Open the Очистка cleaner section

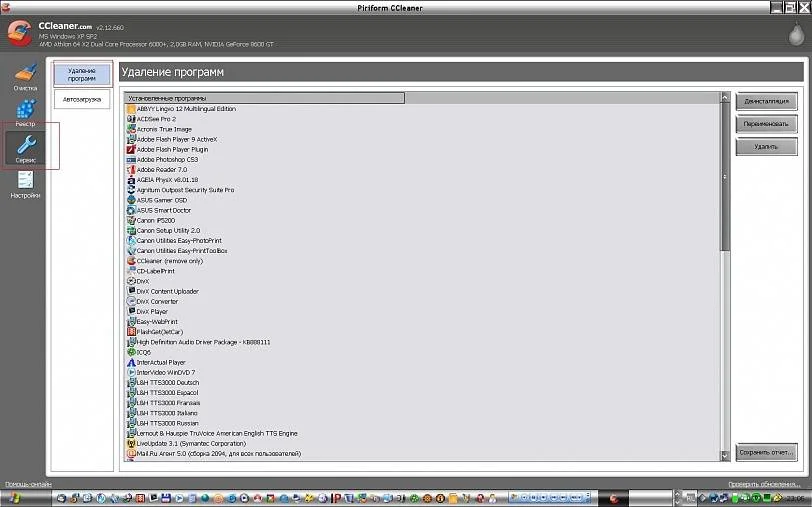point(25,77)
